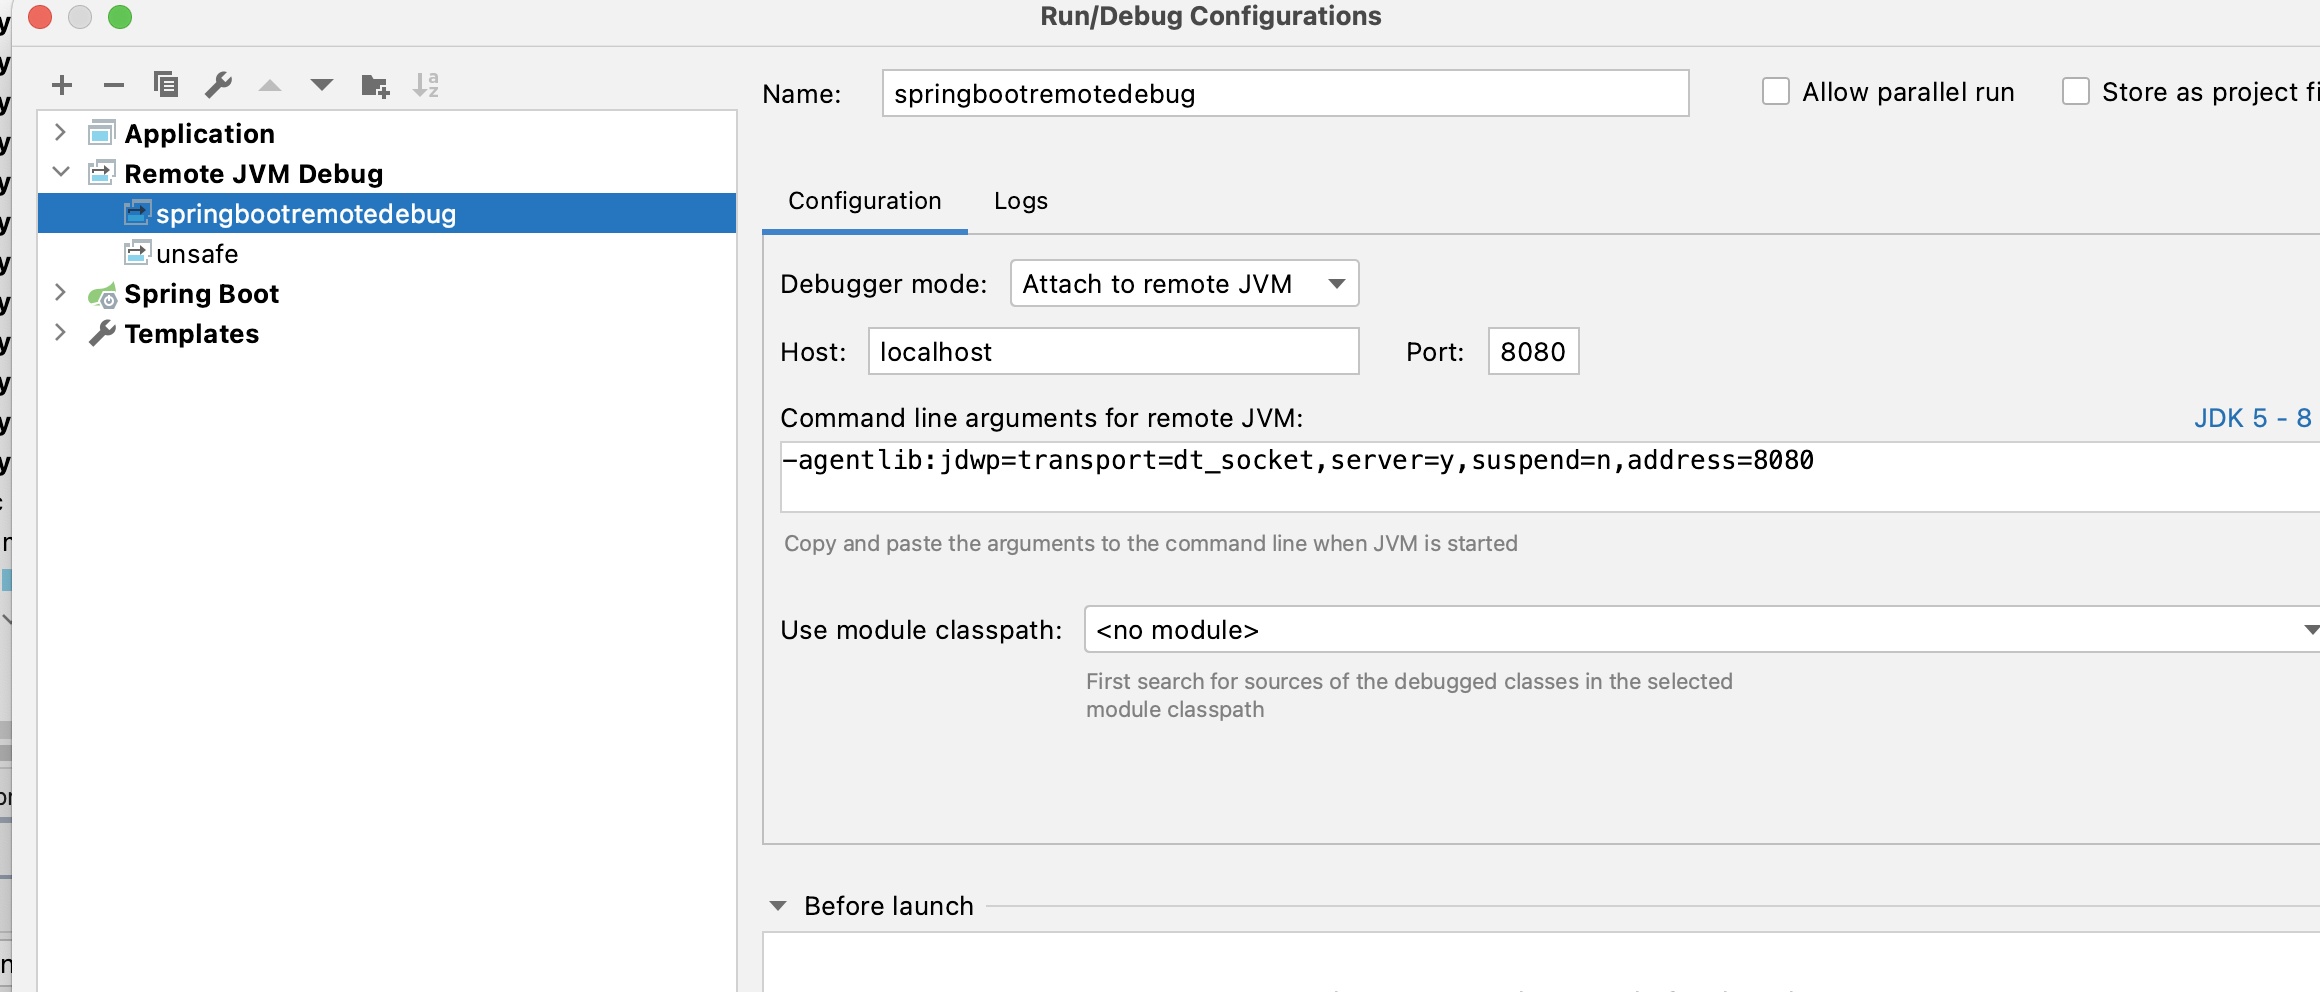Image resolution: width=2320 pixels, height=992 pixels.
Task: Click the Host input field
Action: [1112, 352]
